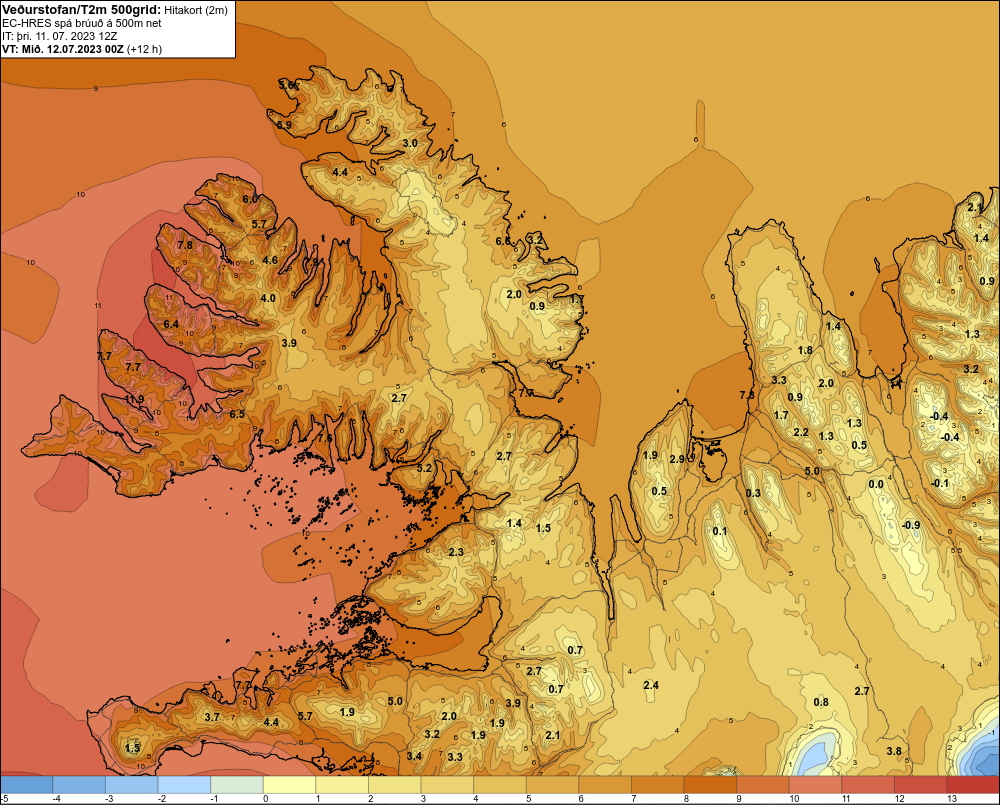
Task: Click the 6.0 temperature label
Action: click(x=250, y=199)
